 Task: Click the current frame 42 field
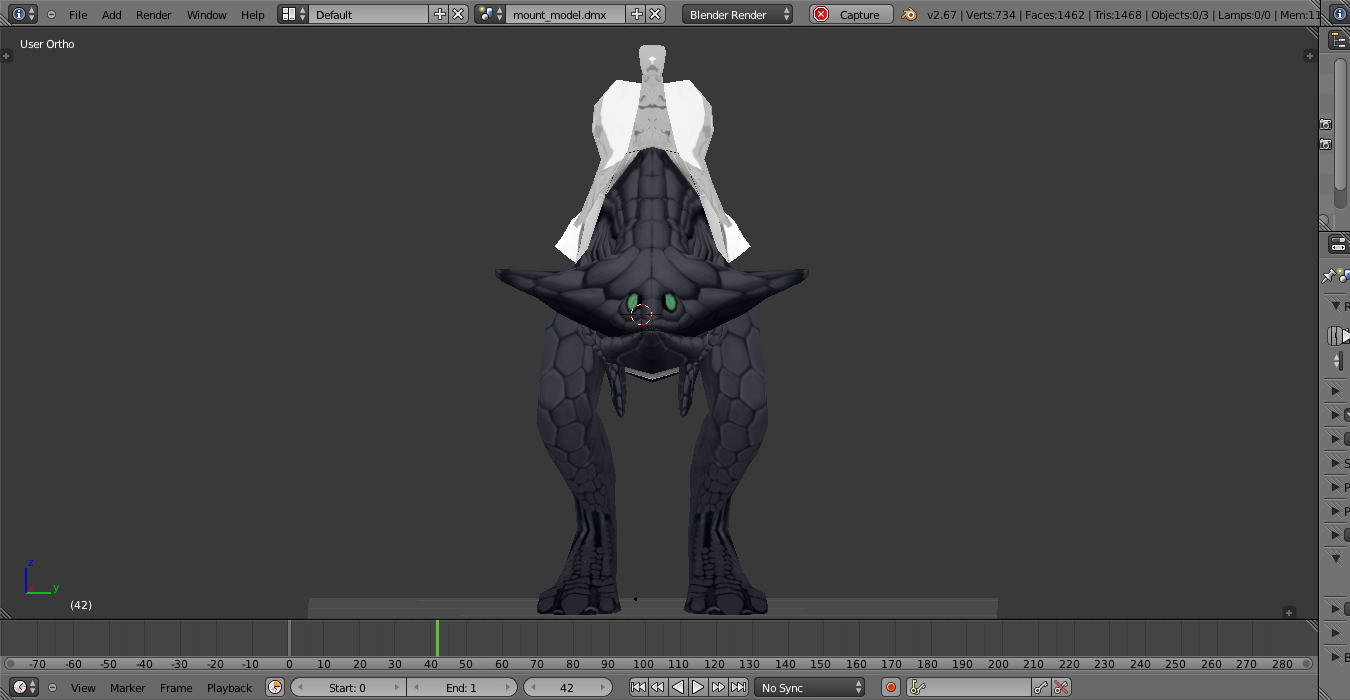tap(567, 687)
